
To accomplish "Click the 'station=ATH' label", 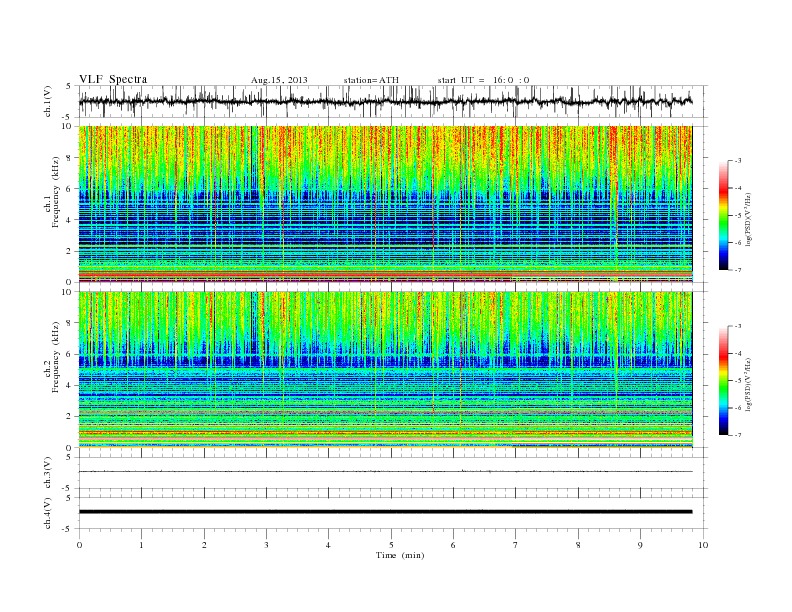I will click(371, 80).
